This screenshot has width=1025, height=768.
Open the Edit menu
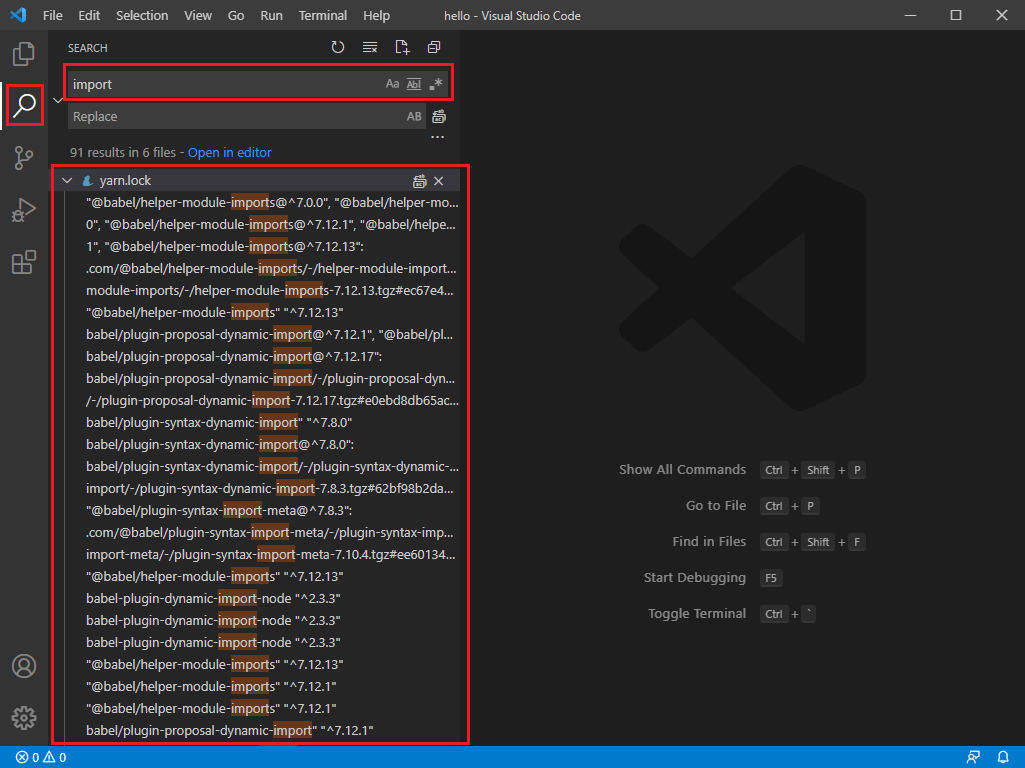pos(89,15)
